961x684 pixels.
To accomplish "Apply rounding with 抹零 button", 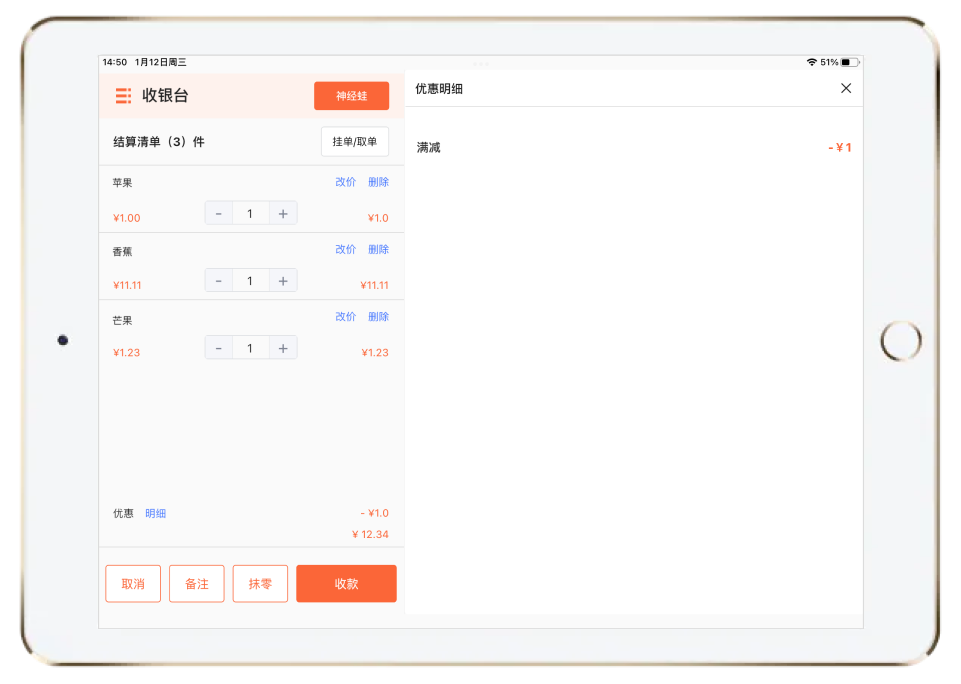I will coord(260,584).
